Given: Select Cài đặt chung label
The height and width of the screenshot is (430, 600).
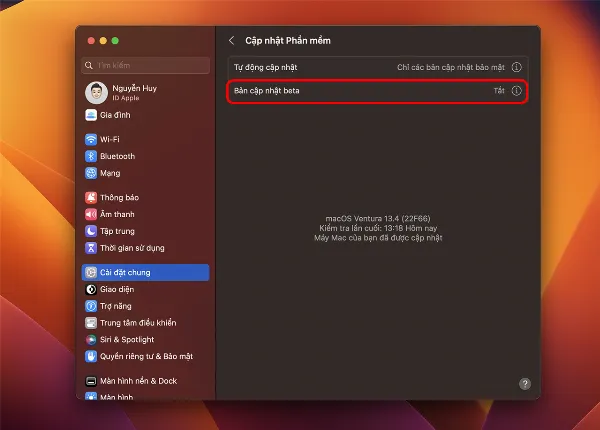Looking at the screenshot, I should tap(125, 272).
